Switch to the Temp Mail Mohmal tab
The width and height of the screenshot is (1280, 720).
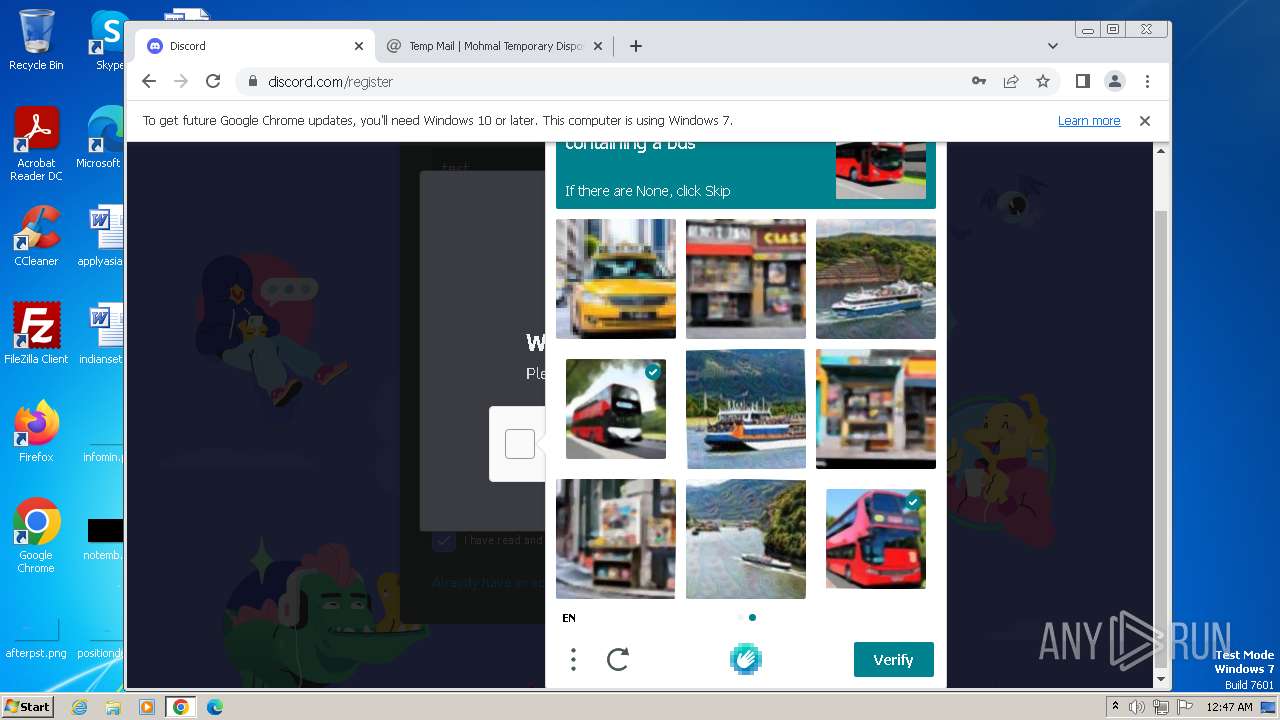[495, 46]
